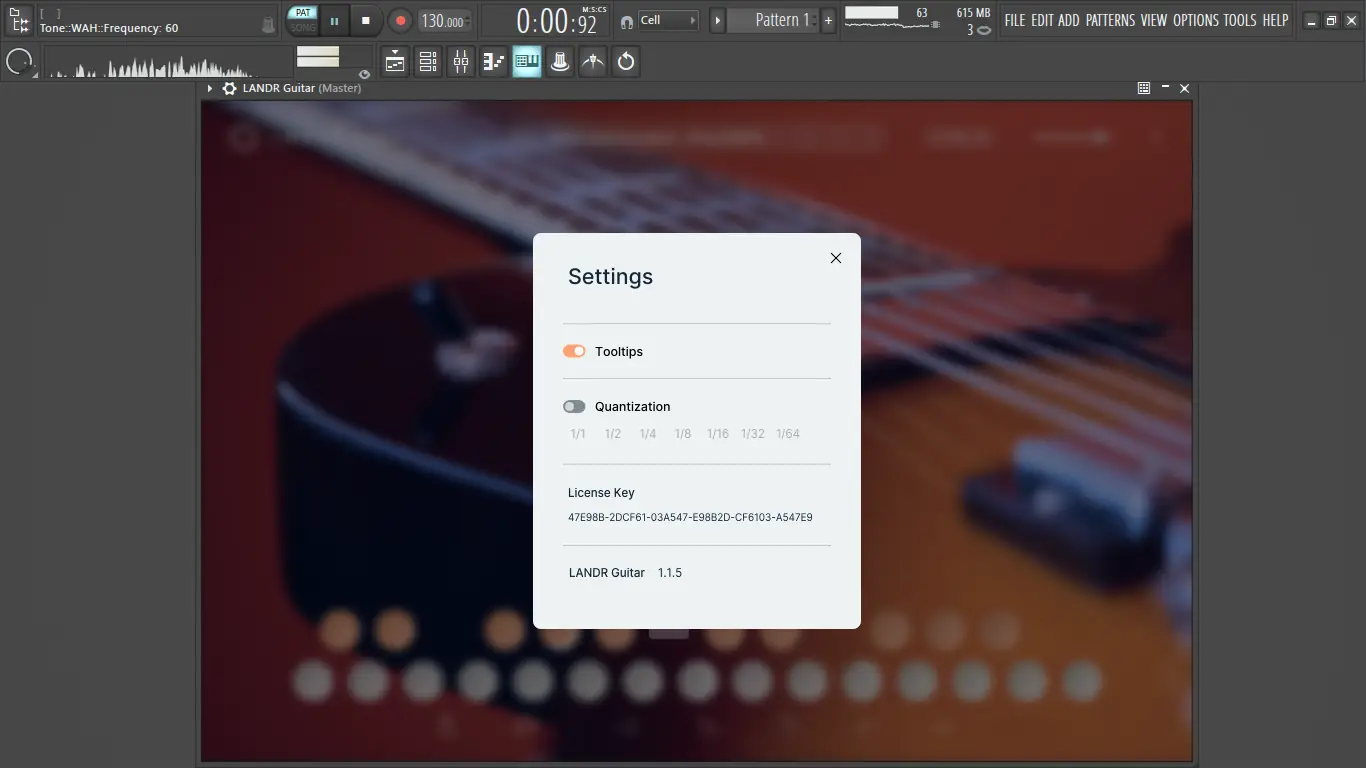Stop playback with the stop button
1366x768 pixels.
366,20
